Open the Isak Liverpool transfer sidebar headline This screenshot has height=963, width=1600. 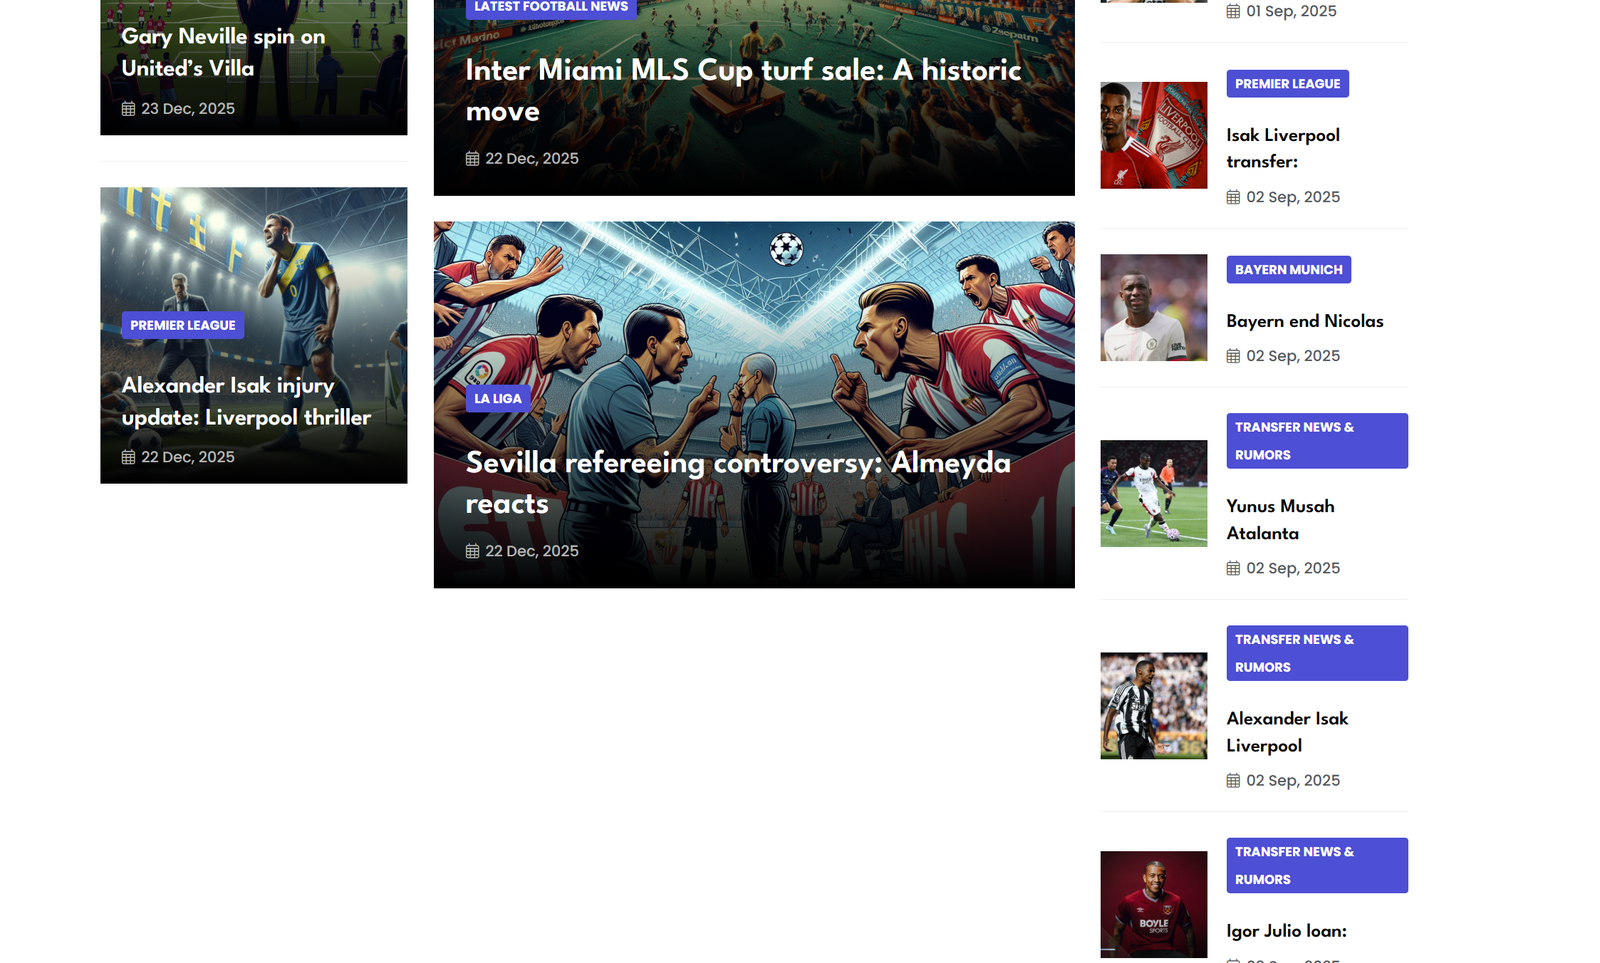1283,148
